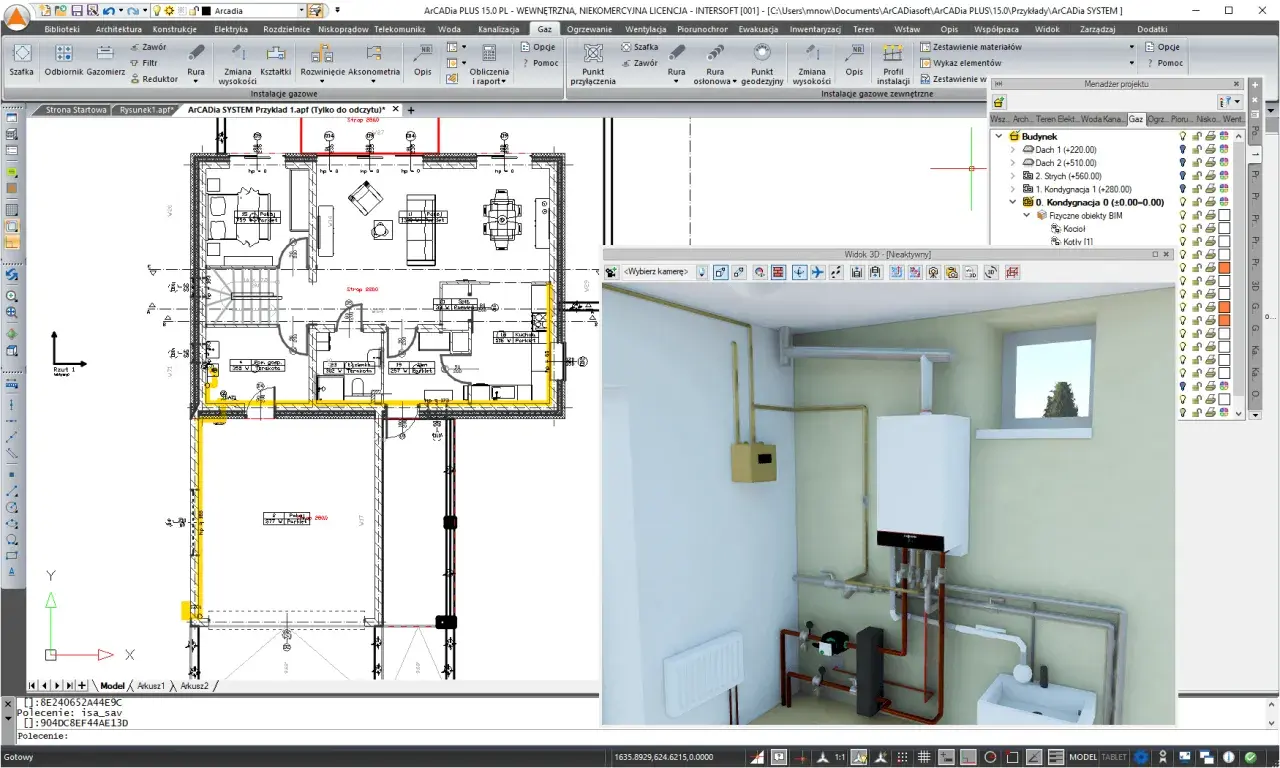Toggle lock icon on Budynek row
Image resolution: width=1280 pixels, height=768 pixels.
click(x=1196, y=136)
